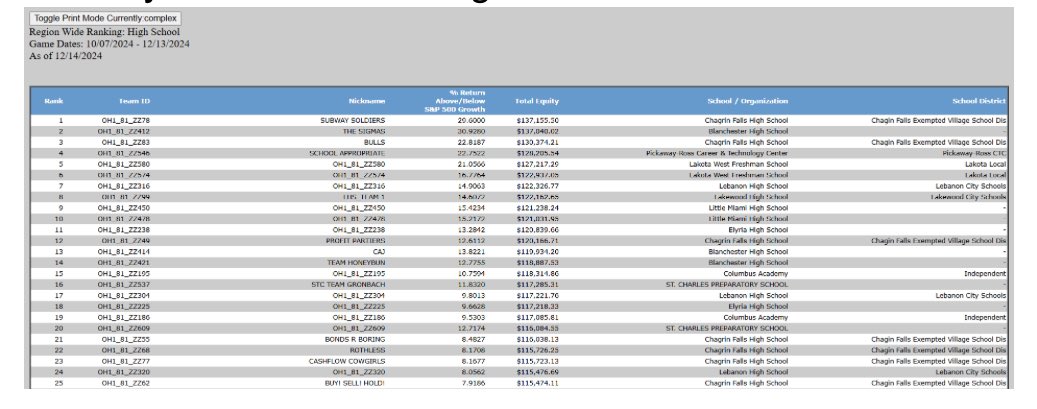
Task: Click the BUY! SELL! HOLD! nickname
Action: point(355,383)
